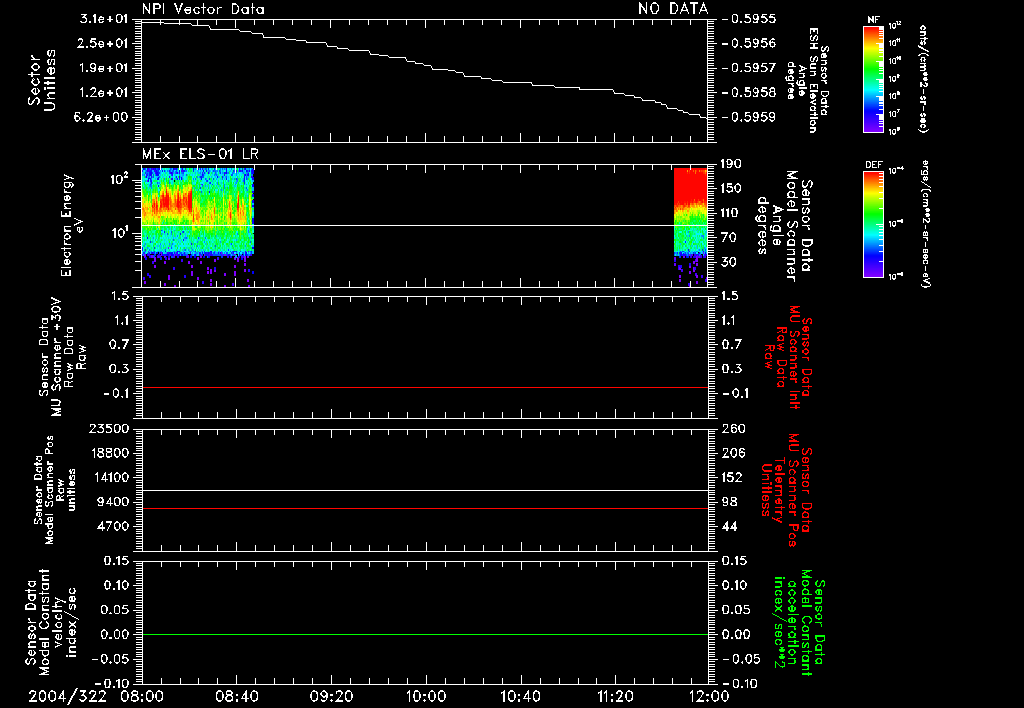
Task: Click the descending white step curve in the top panel
Action: (425, 65)
